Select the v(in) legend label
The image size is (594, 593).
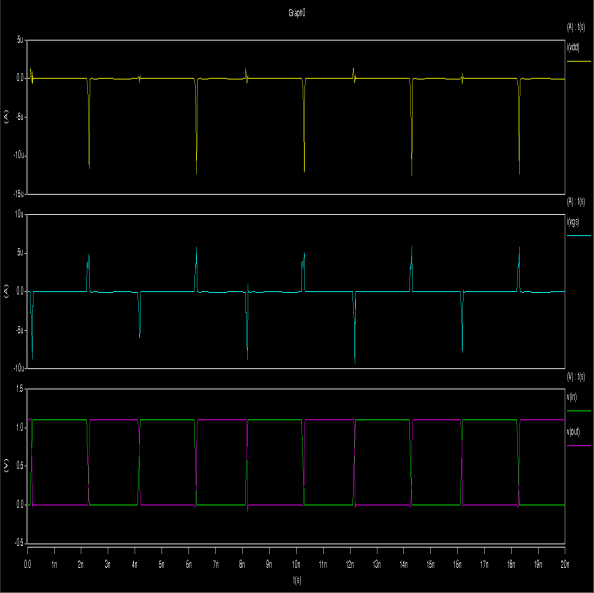pyautogui.click(x=572, y=397)
